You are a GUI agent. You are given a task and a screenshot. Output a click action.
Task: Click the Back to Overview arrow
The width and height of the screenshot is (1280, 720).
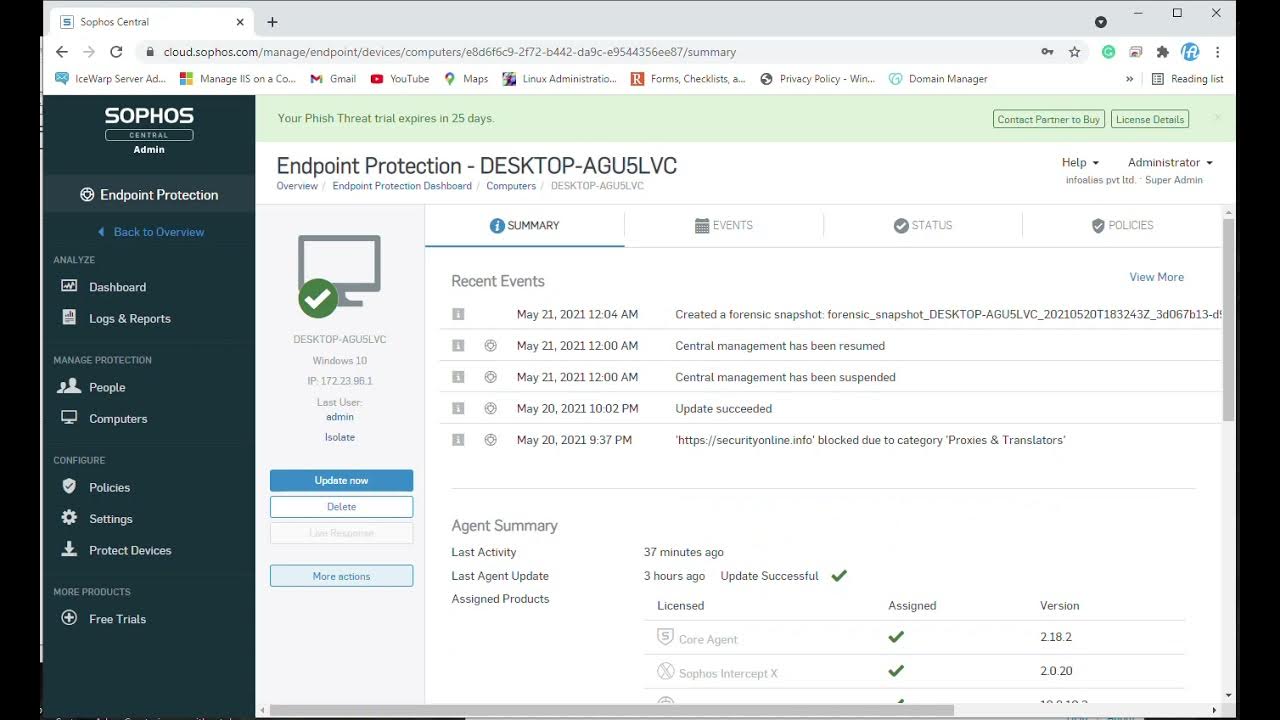(101, 232)
